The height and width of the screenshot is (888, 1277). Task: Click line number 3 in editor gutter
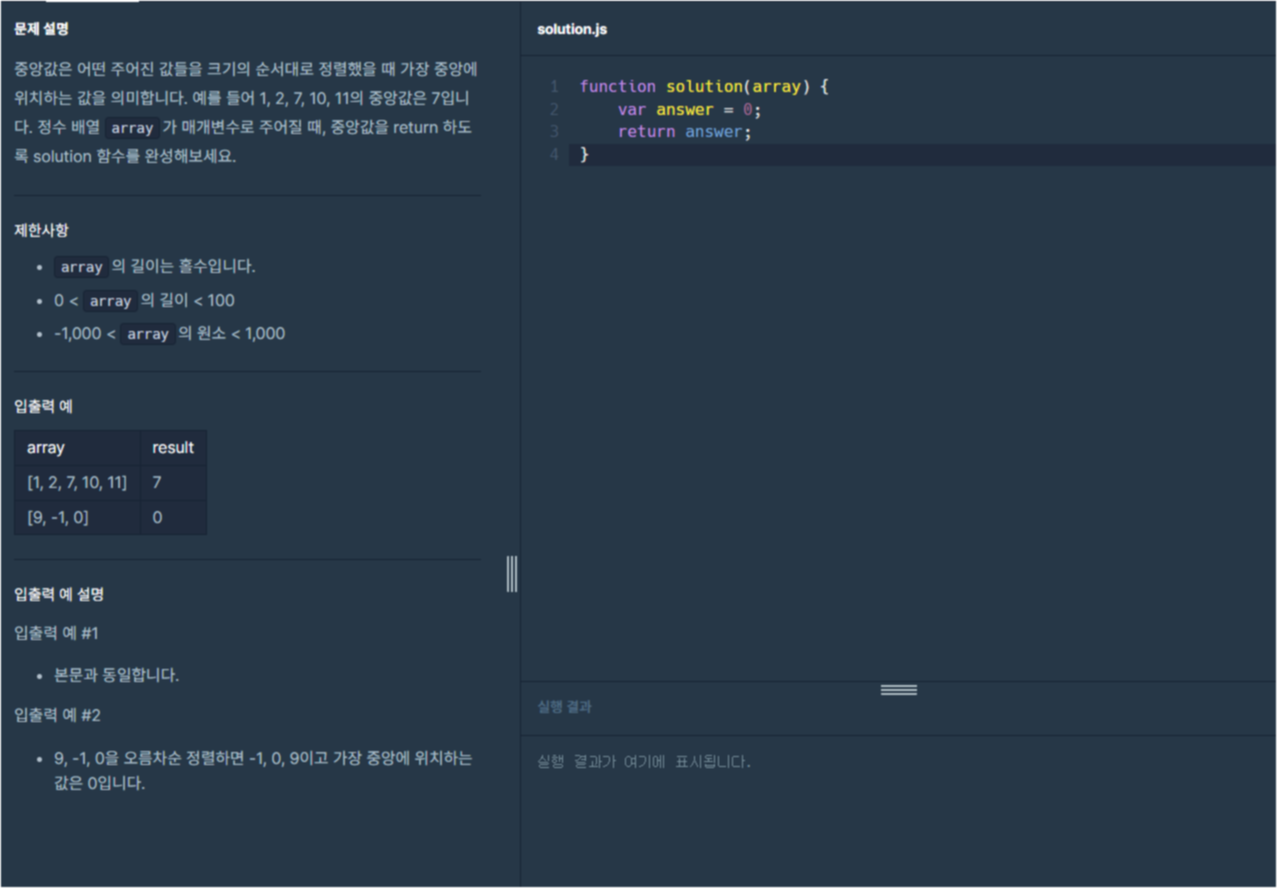pos(553,132)
